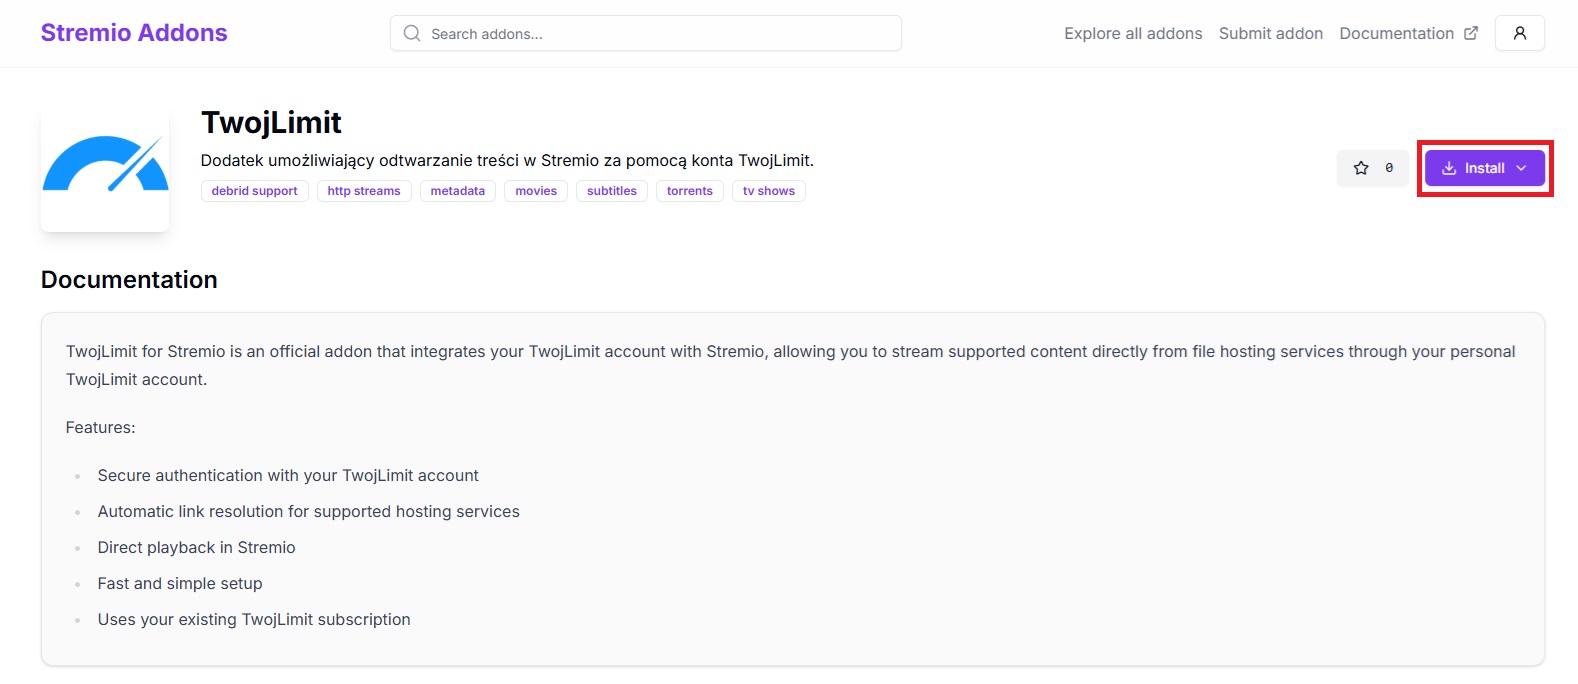The height and width of the screenshot is (684, 1578).
Task: Click the search magnifier icon
Action: (x=412, y=34)
